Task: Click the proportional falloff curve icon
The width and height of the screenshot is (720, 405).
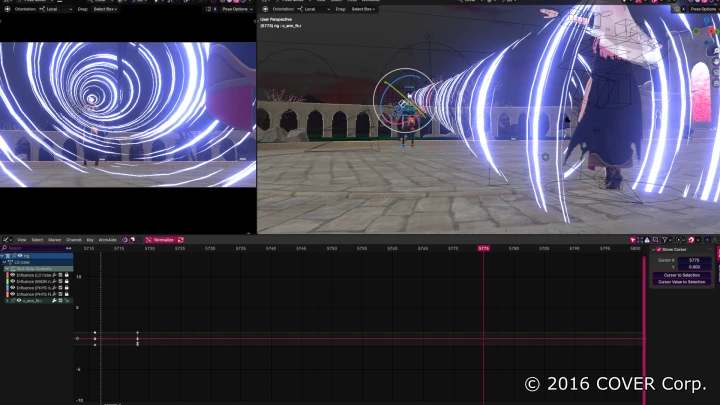Action: (714, 240)
